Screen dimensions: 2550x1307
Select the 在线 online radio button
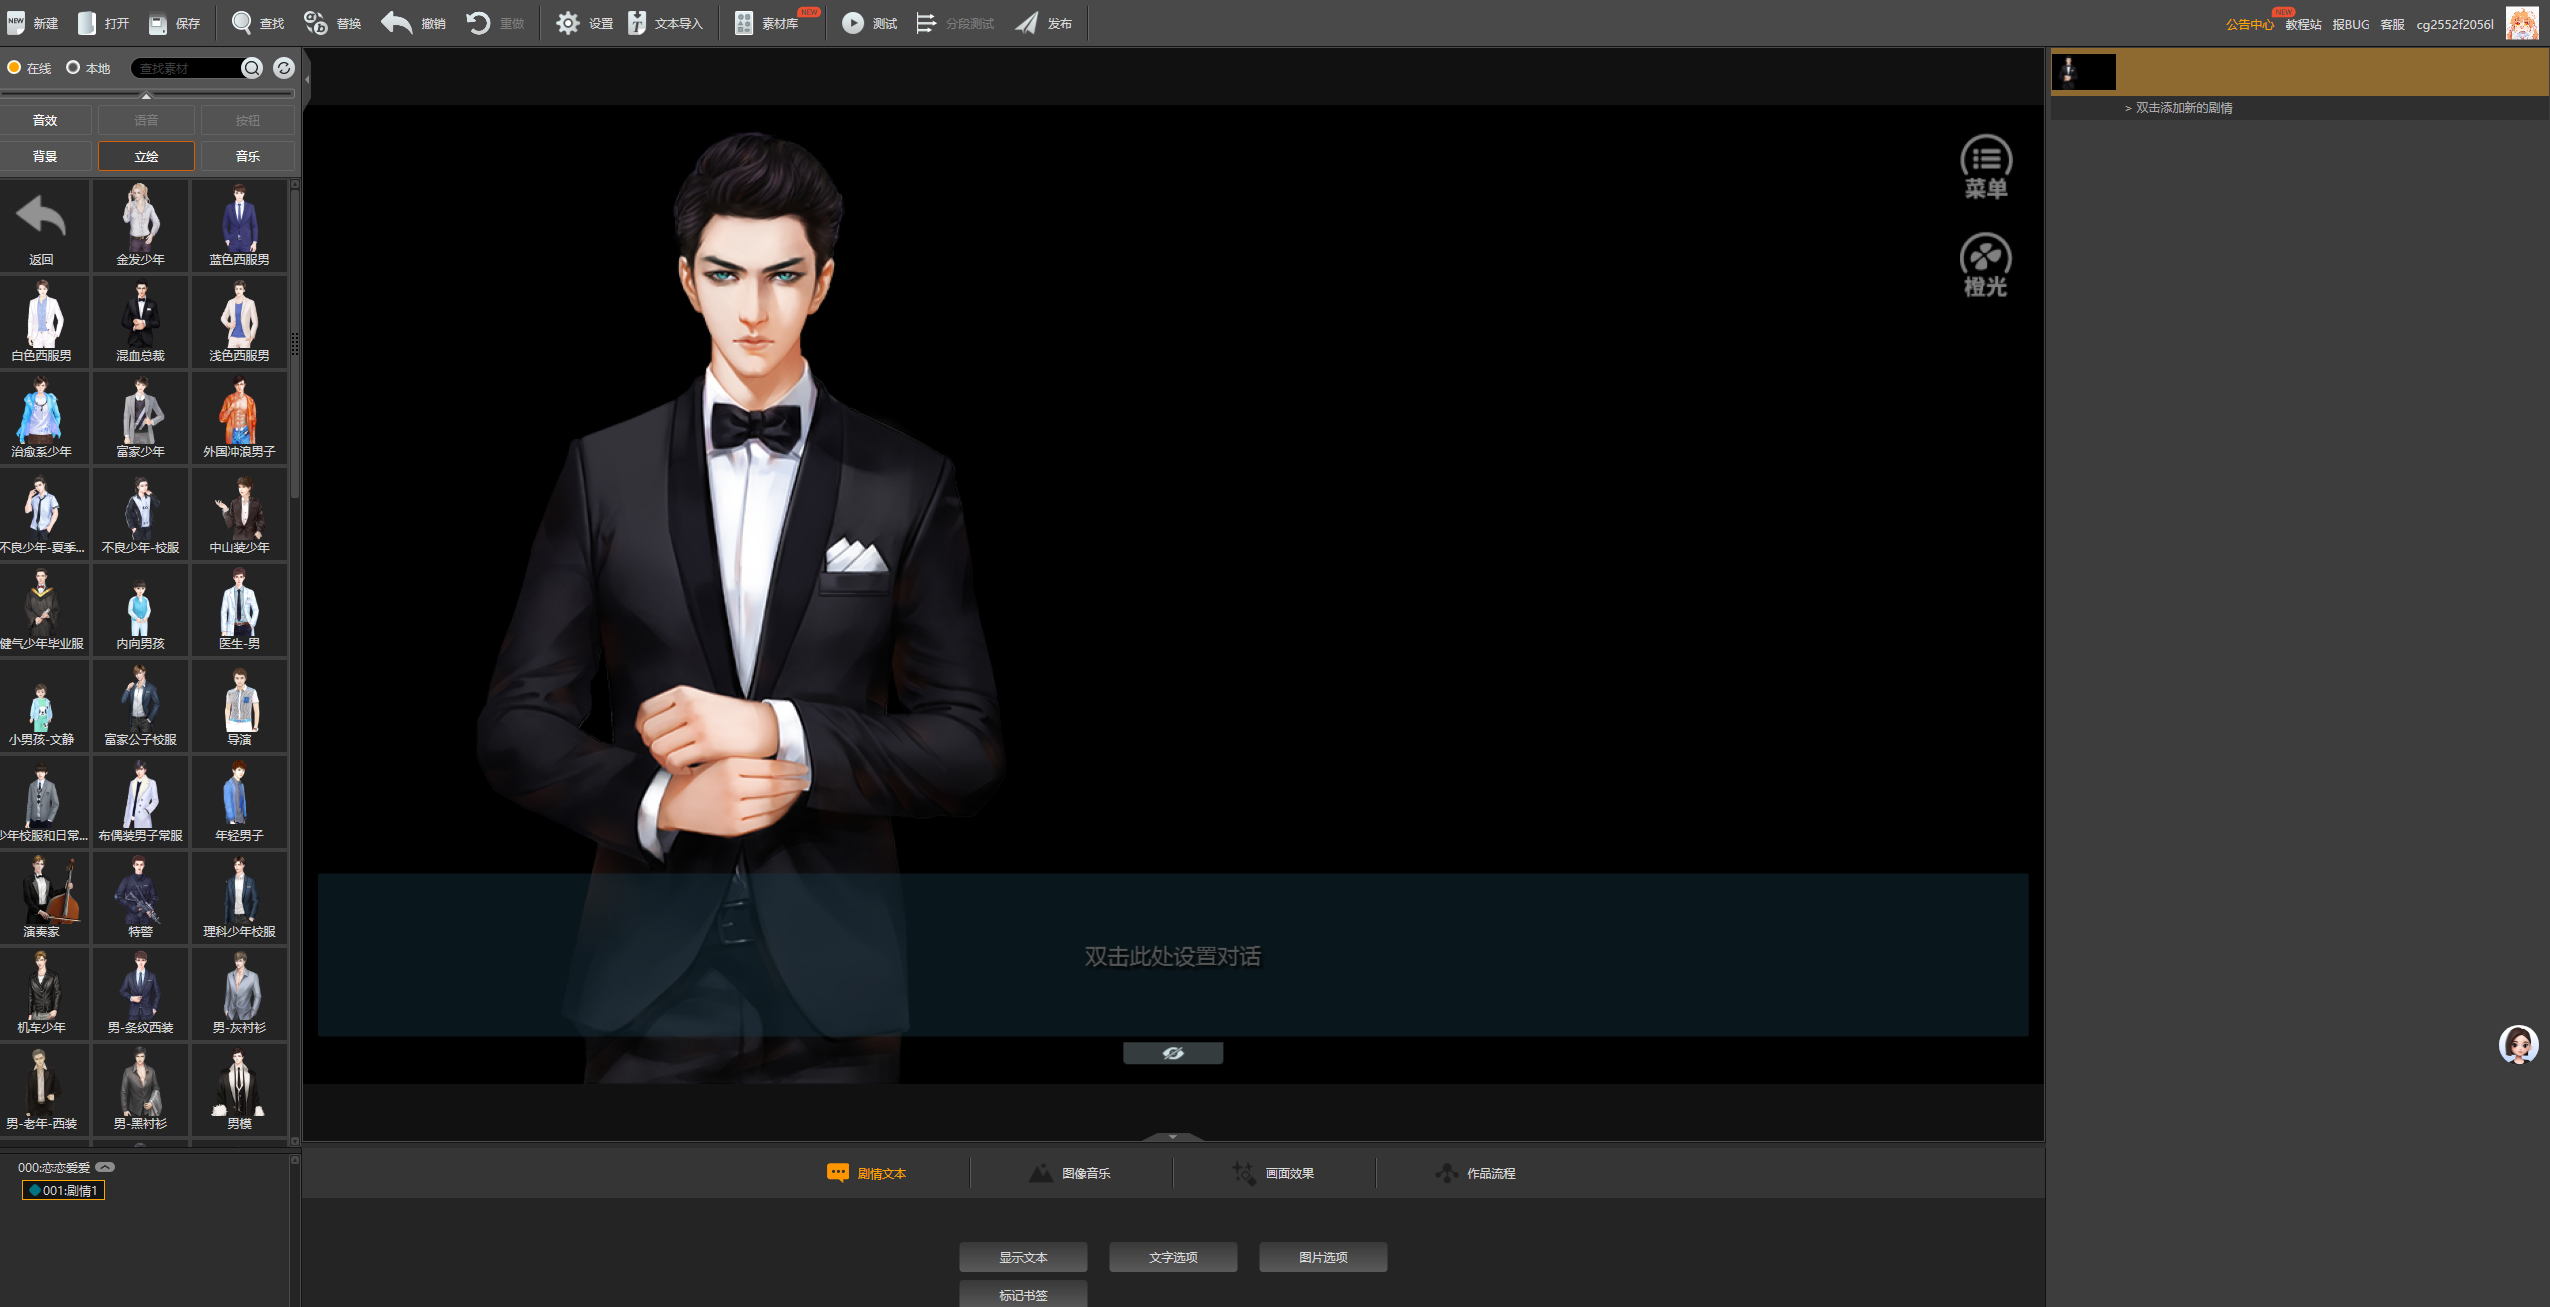(x=15, y=67)
